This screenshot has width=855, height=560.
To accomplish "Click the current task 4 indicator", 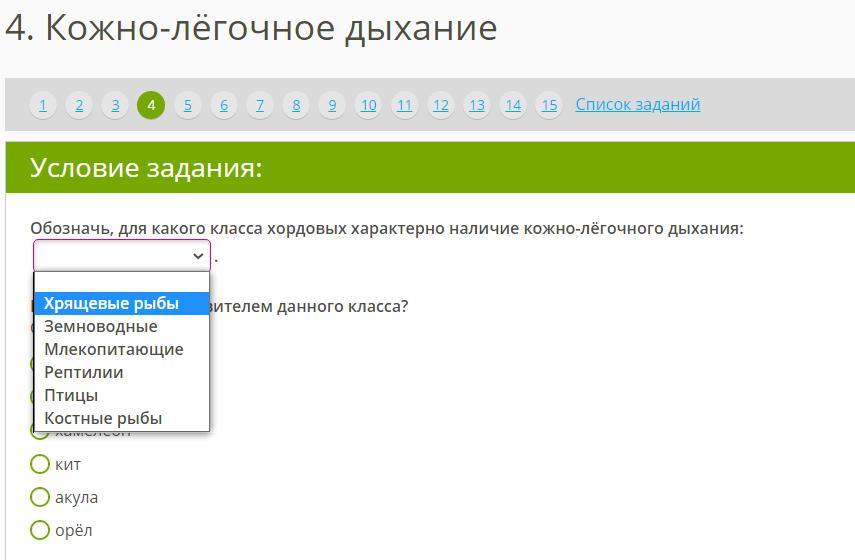I will (151, 105).
